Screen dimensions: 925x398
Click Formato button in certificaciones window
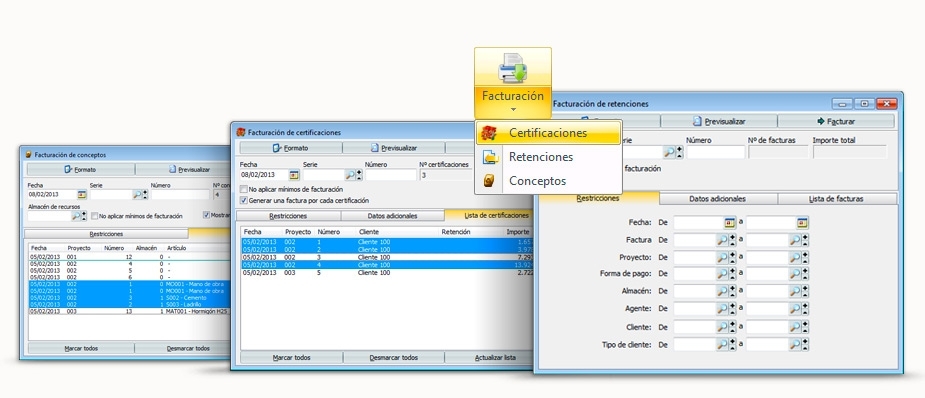(290, 148)
